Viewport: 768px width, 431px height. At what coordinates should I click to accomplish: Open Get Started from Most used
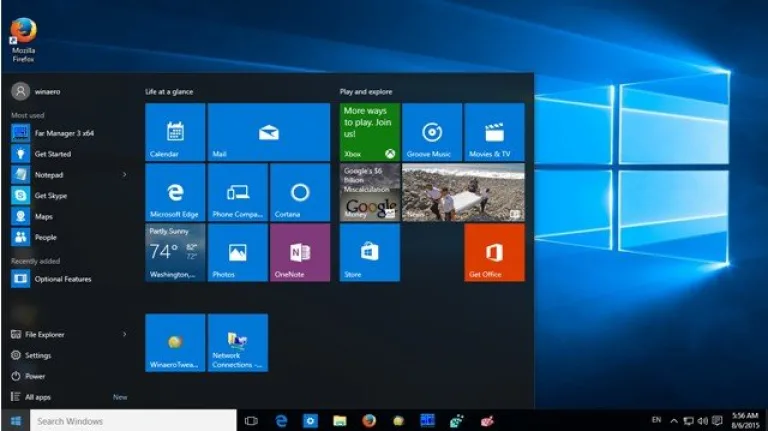41,154
